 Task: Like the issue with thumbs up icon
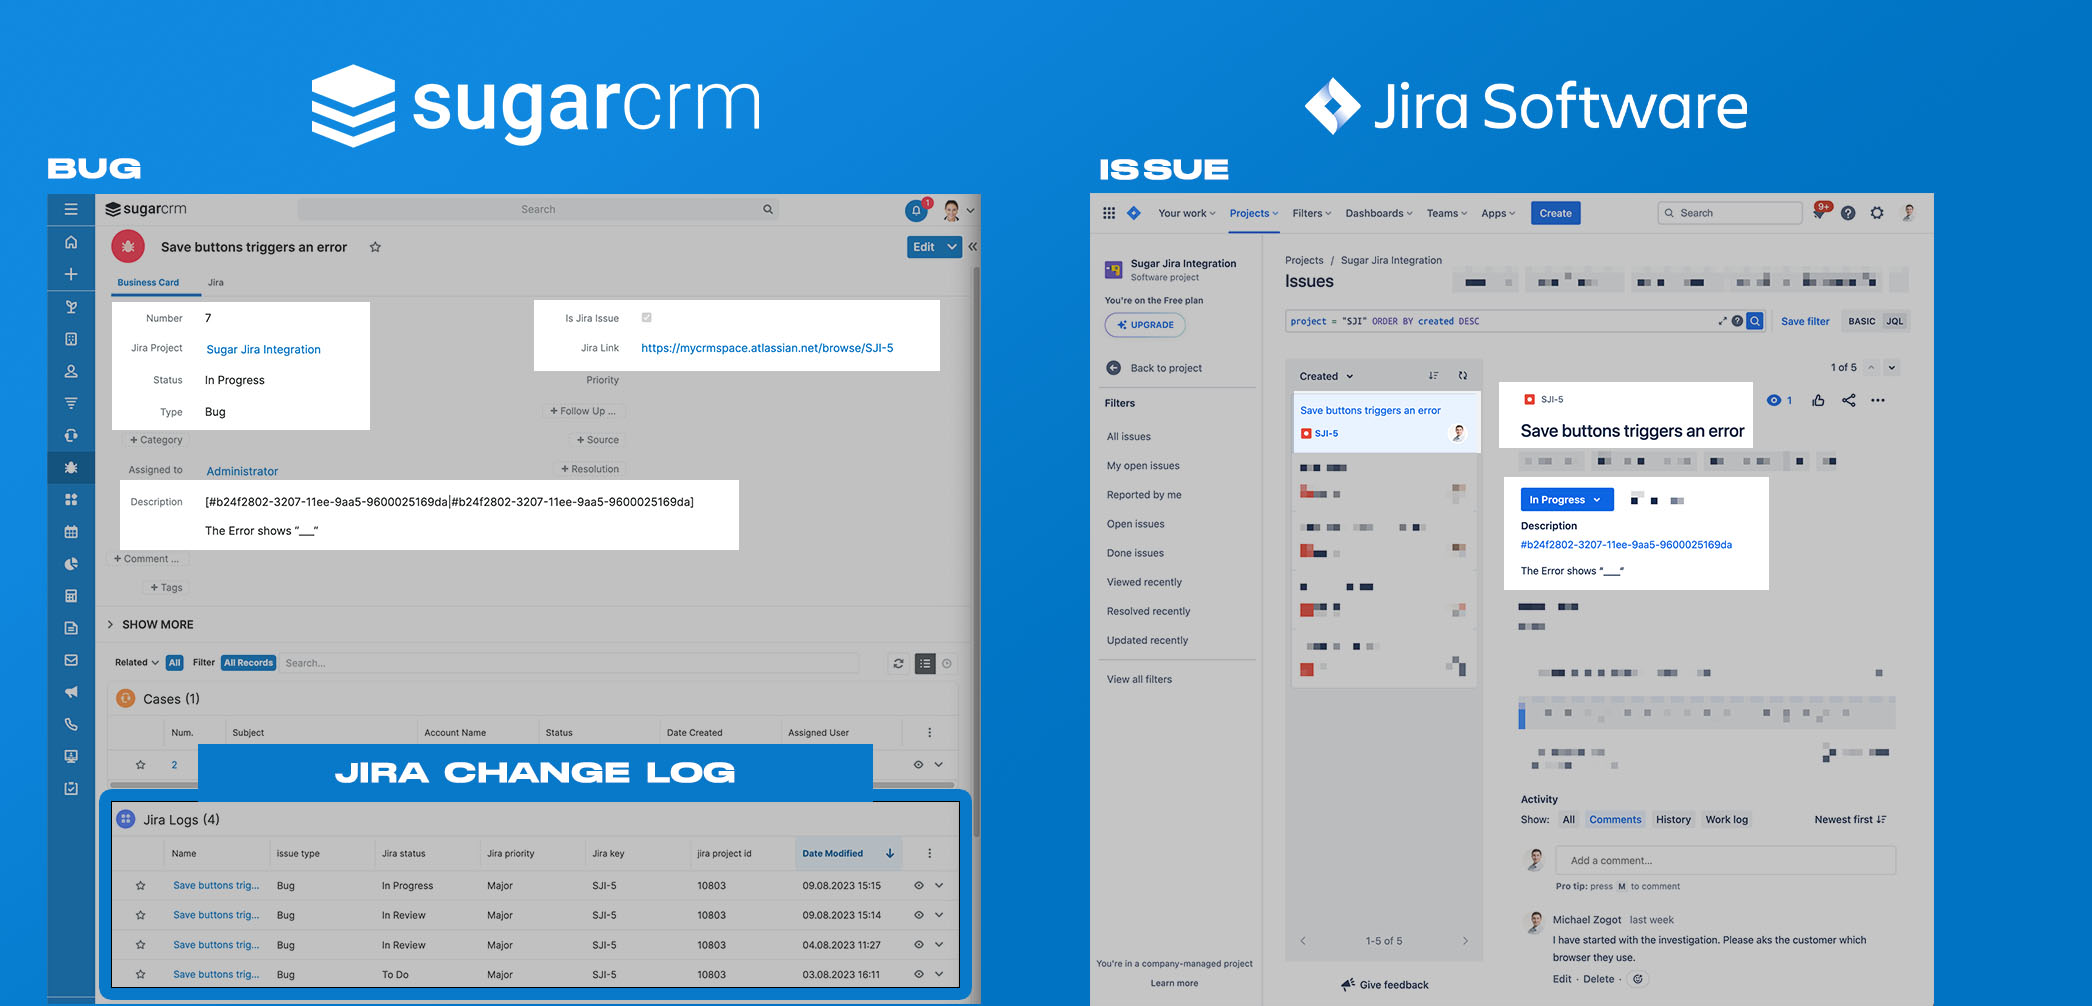(x=1818, y=400)
